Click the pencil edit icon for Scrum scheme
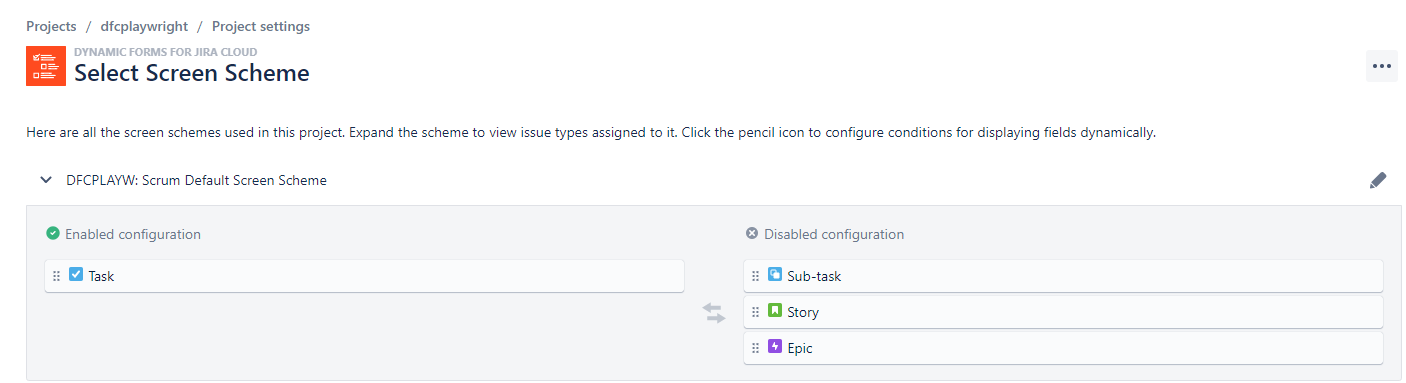 point(1378,181)
